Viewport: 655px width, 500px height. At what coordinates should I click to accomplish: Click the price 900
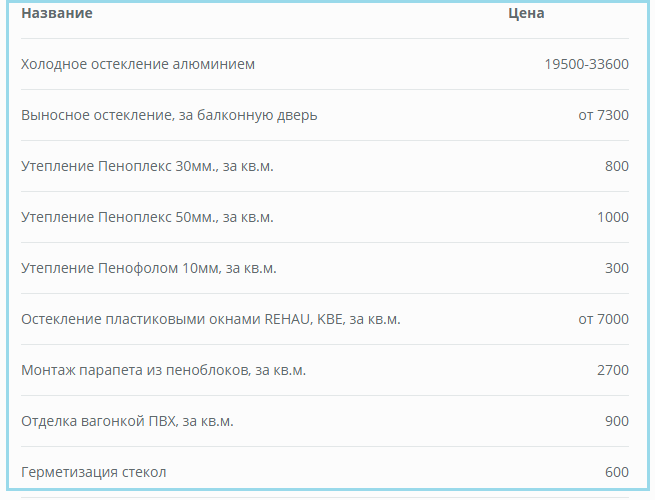616,422
